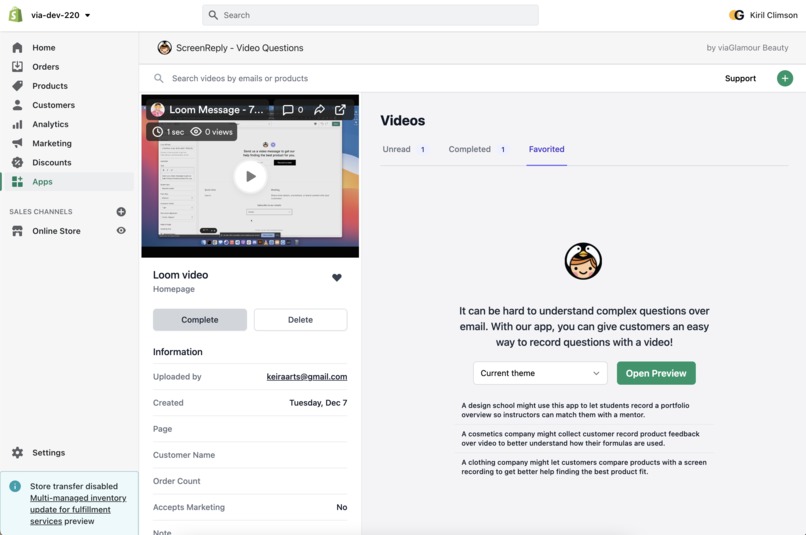Click by viaGlamour Beauty text
This screenshot has height=535, width=806.
(747, 48)
